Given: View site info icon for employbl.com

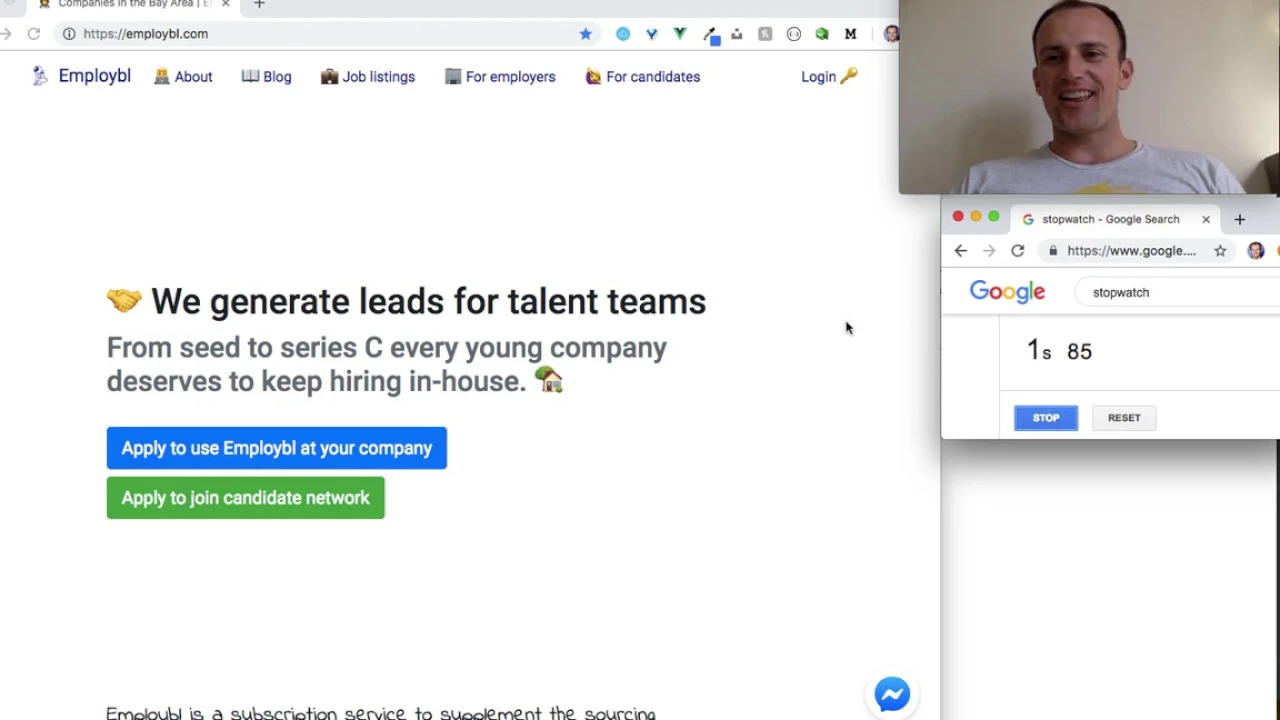Looking at the screenshot, I should [69, 34].
